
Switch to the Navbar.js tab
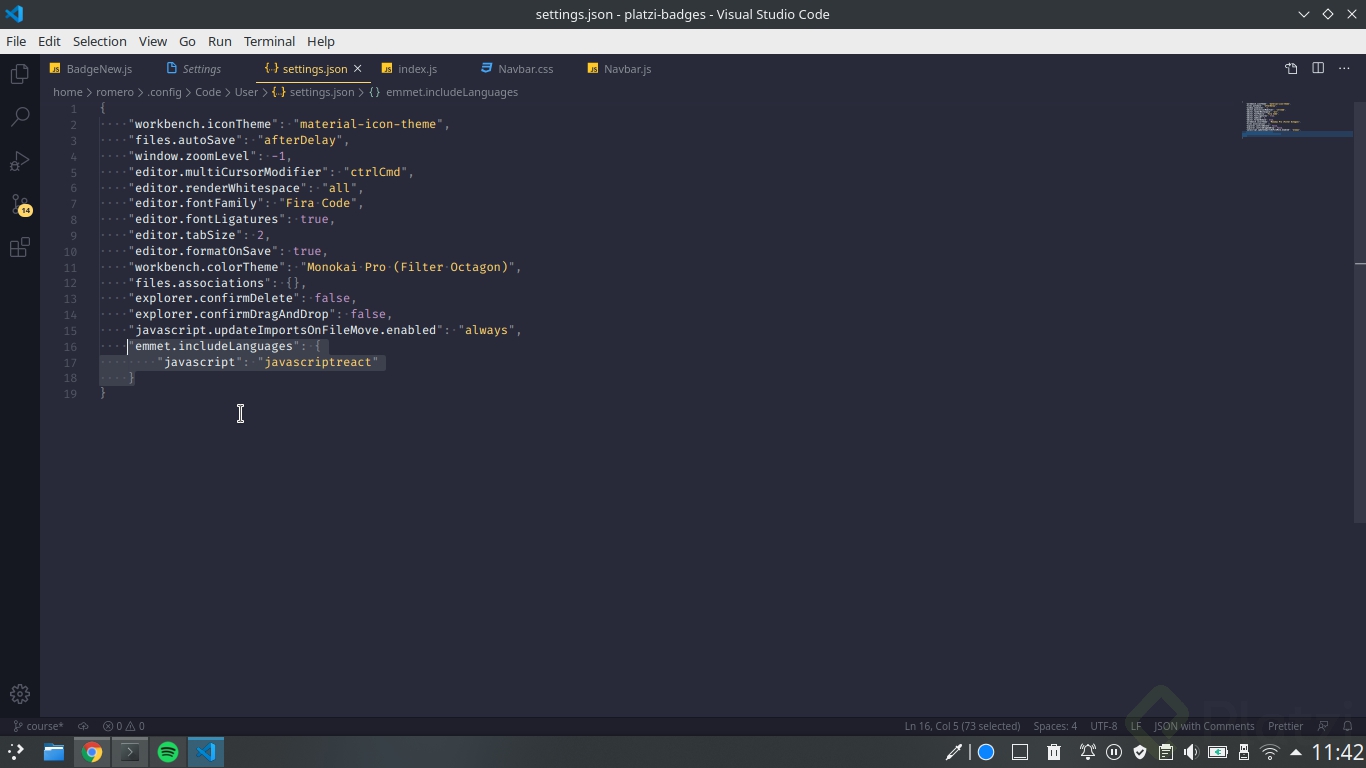click(x=627, y=69)
